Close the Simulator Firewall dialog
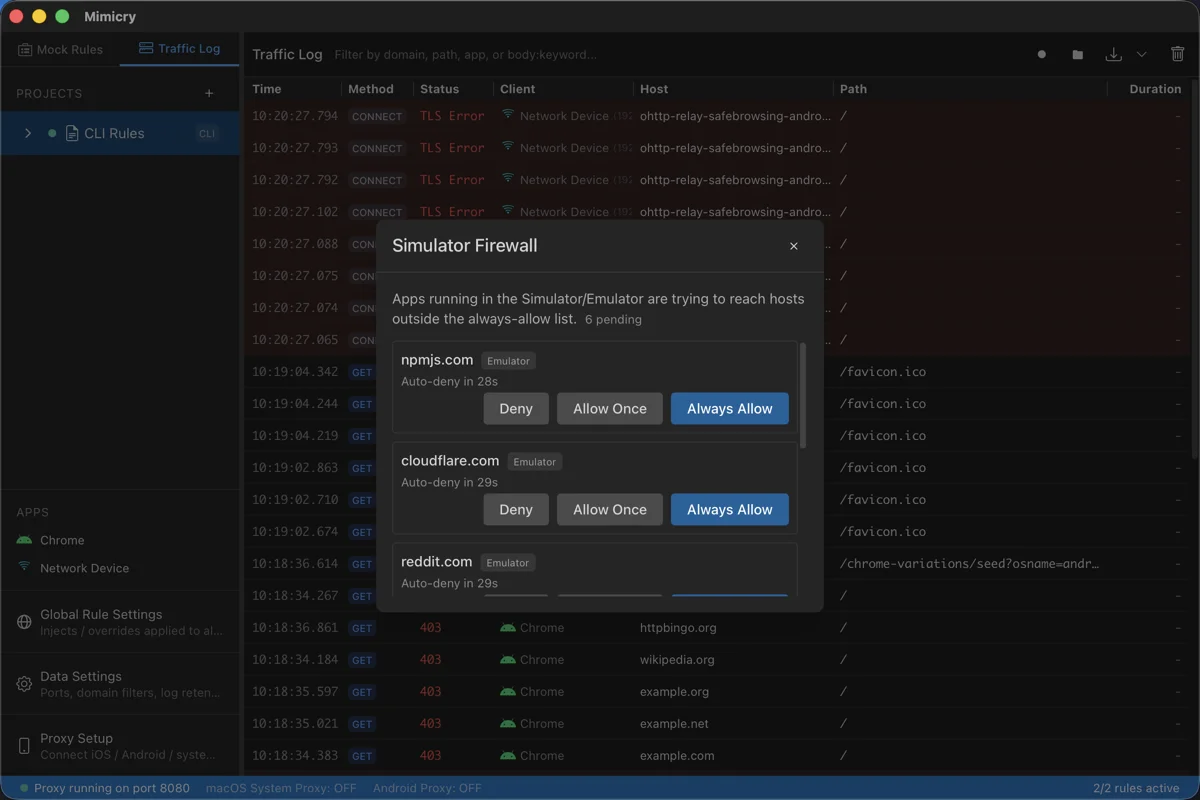This screenshot has width=1200, height=800. (x=794, y=246)
